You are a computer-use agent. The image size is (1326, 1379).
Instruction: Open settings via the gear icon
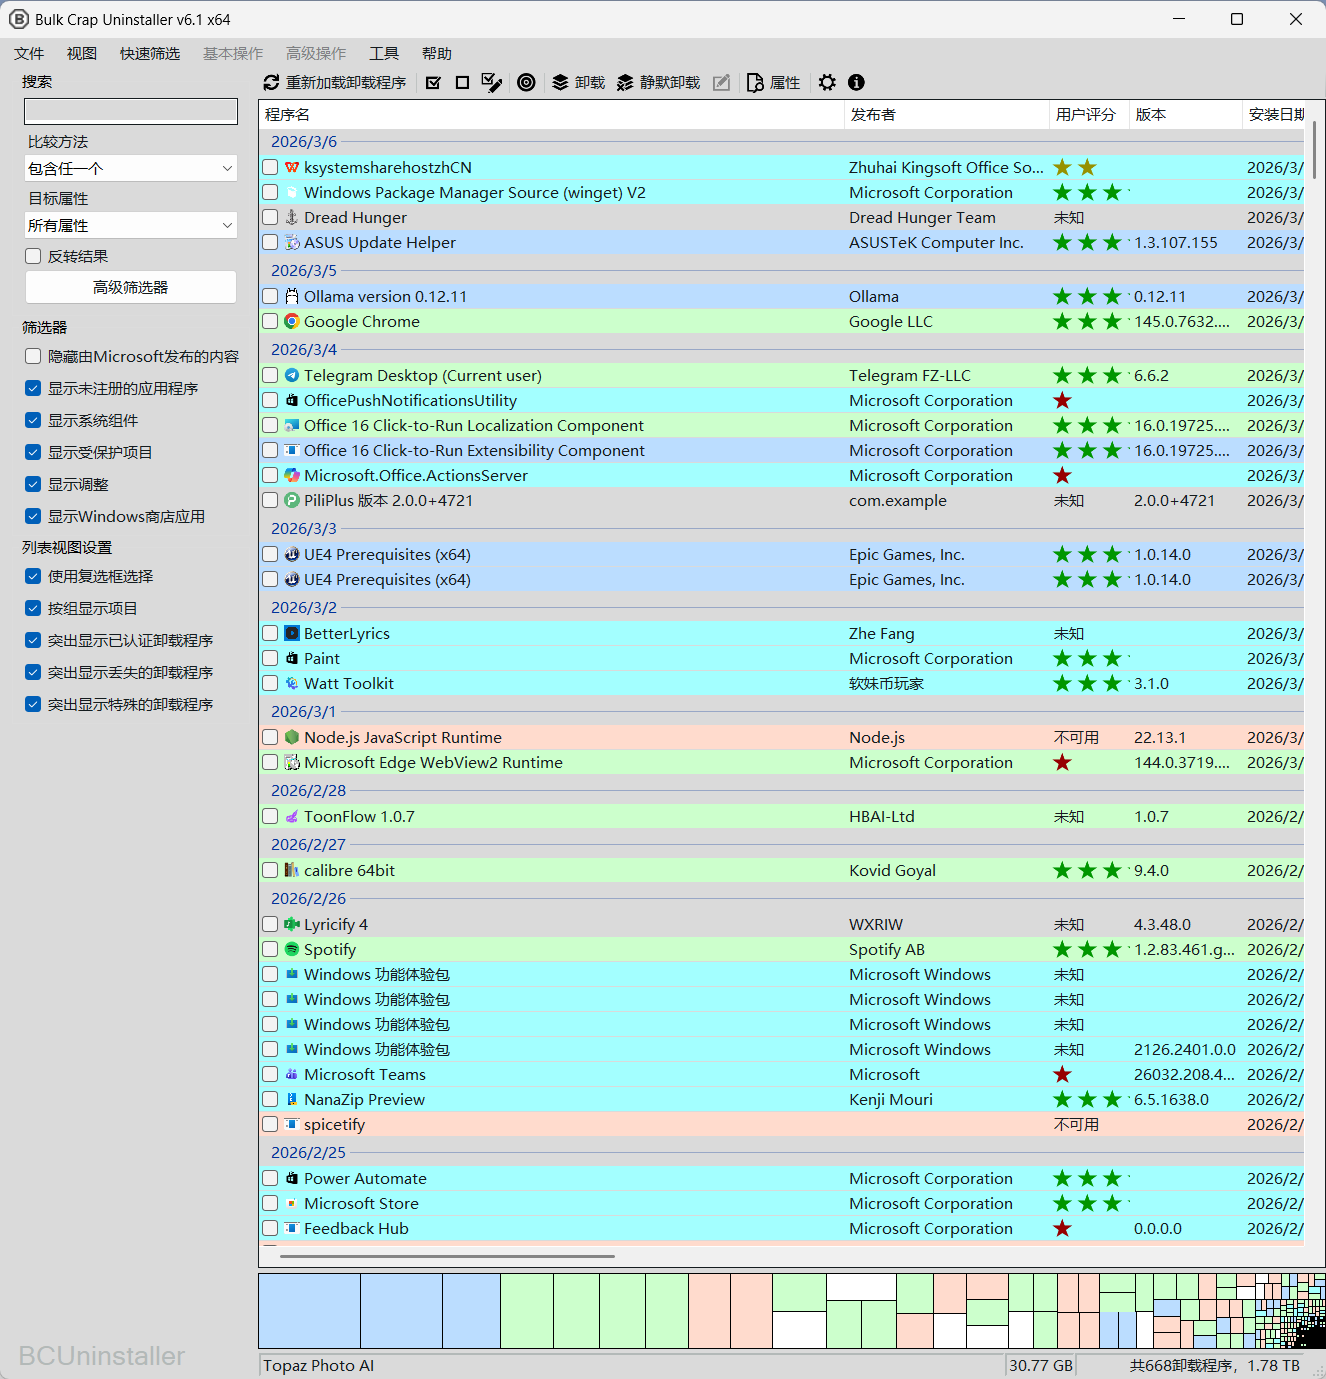(x=827, y=83)
